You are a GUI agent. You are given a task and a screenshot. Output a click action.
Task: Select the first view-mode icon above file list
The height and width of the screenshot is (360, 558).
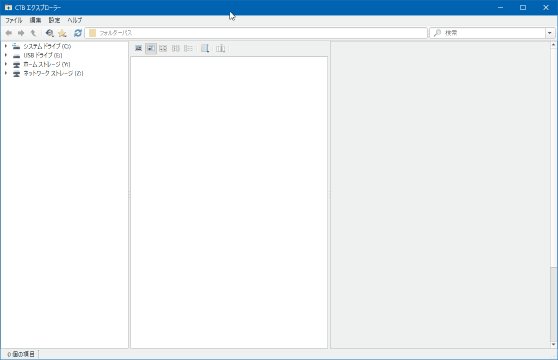pos(138,48)
